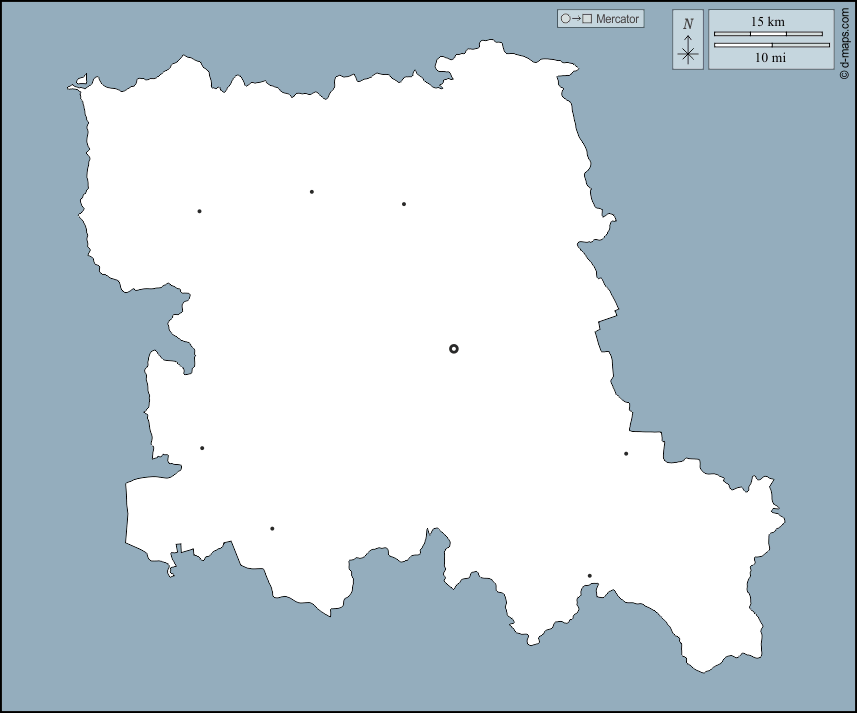Image resolution: width=857 pixels, height=713 pixels.
Task: Click the southwestern city dot near southern border
Action: click(272, 528)
